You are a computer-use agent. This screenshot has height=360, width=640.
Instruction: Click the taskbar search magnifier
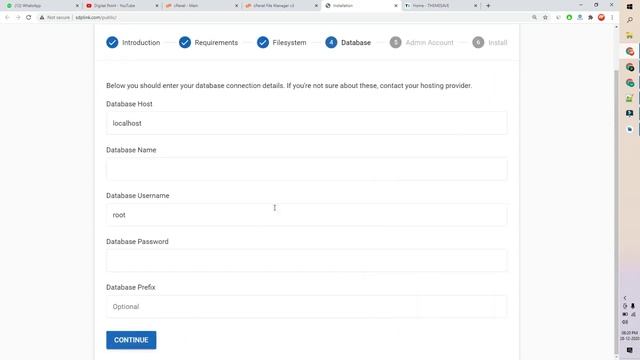pos(629,20)
